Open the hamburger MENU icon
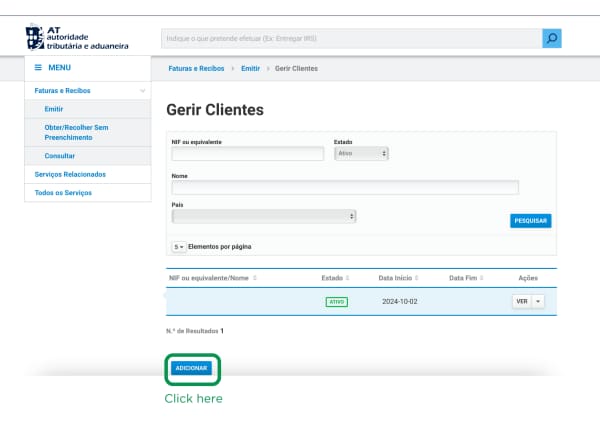 pos(38,67)
